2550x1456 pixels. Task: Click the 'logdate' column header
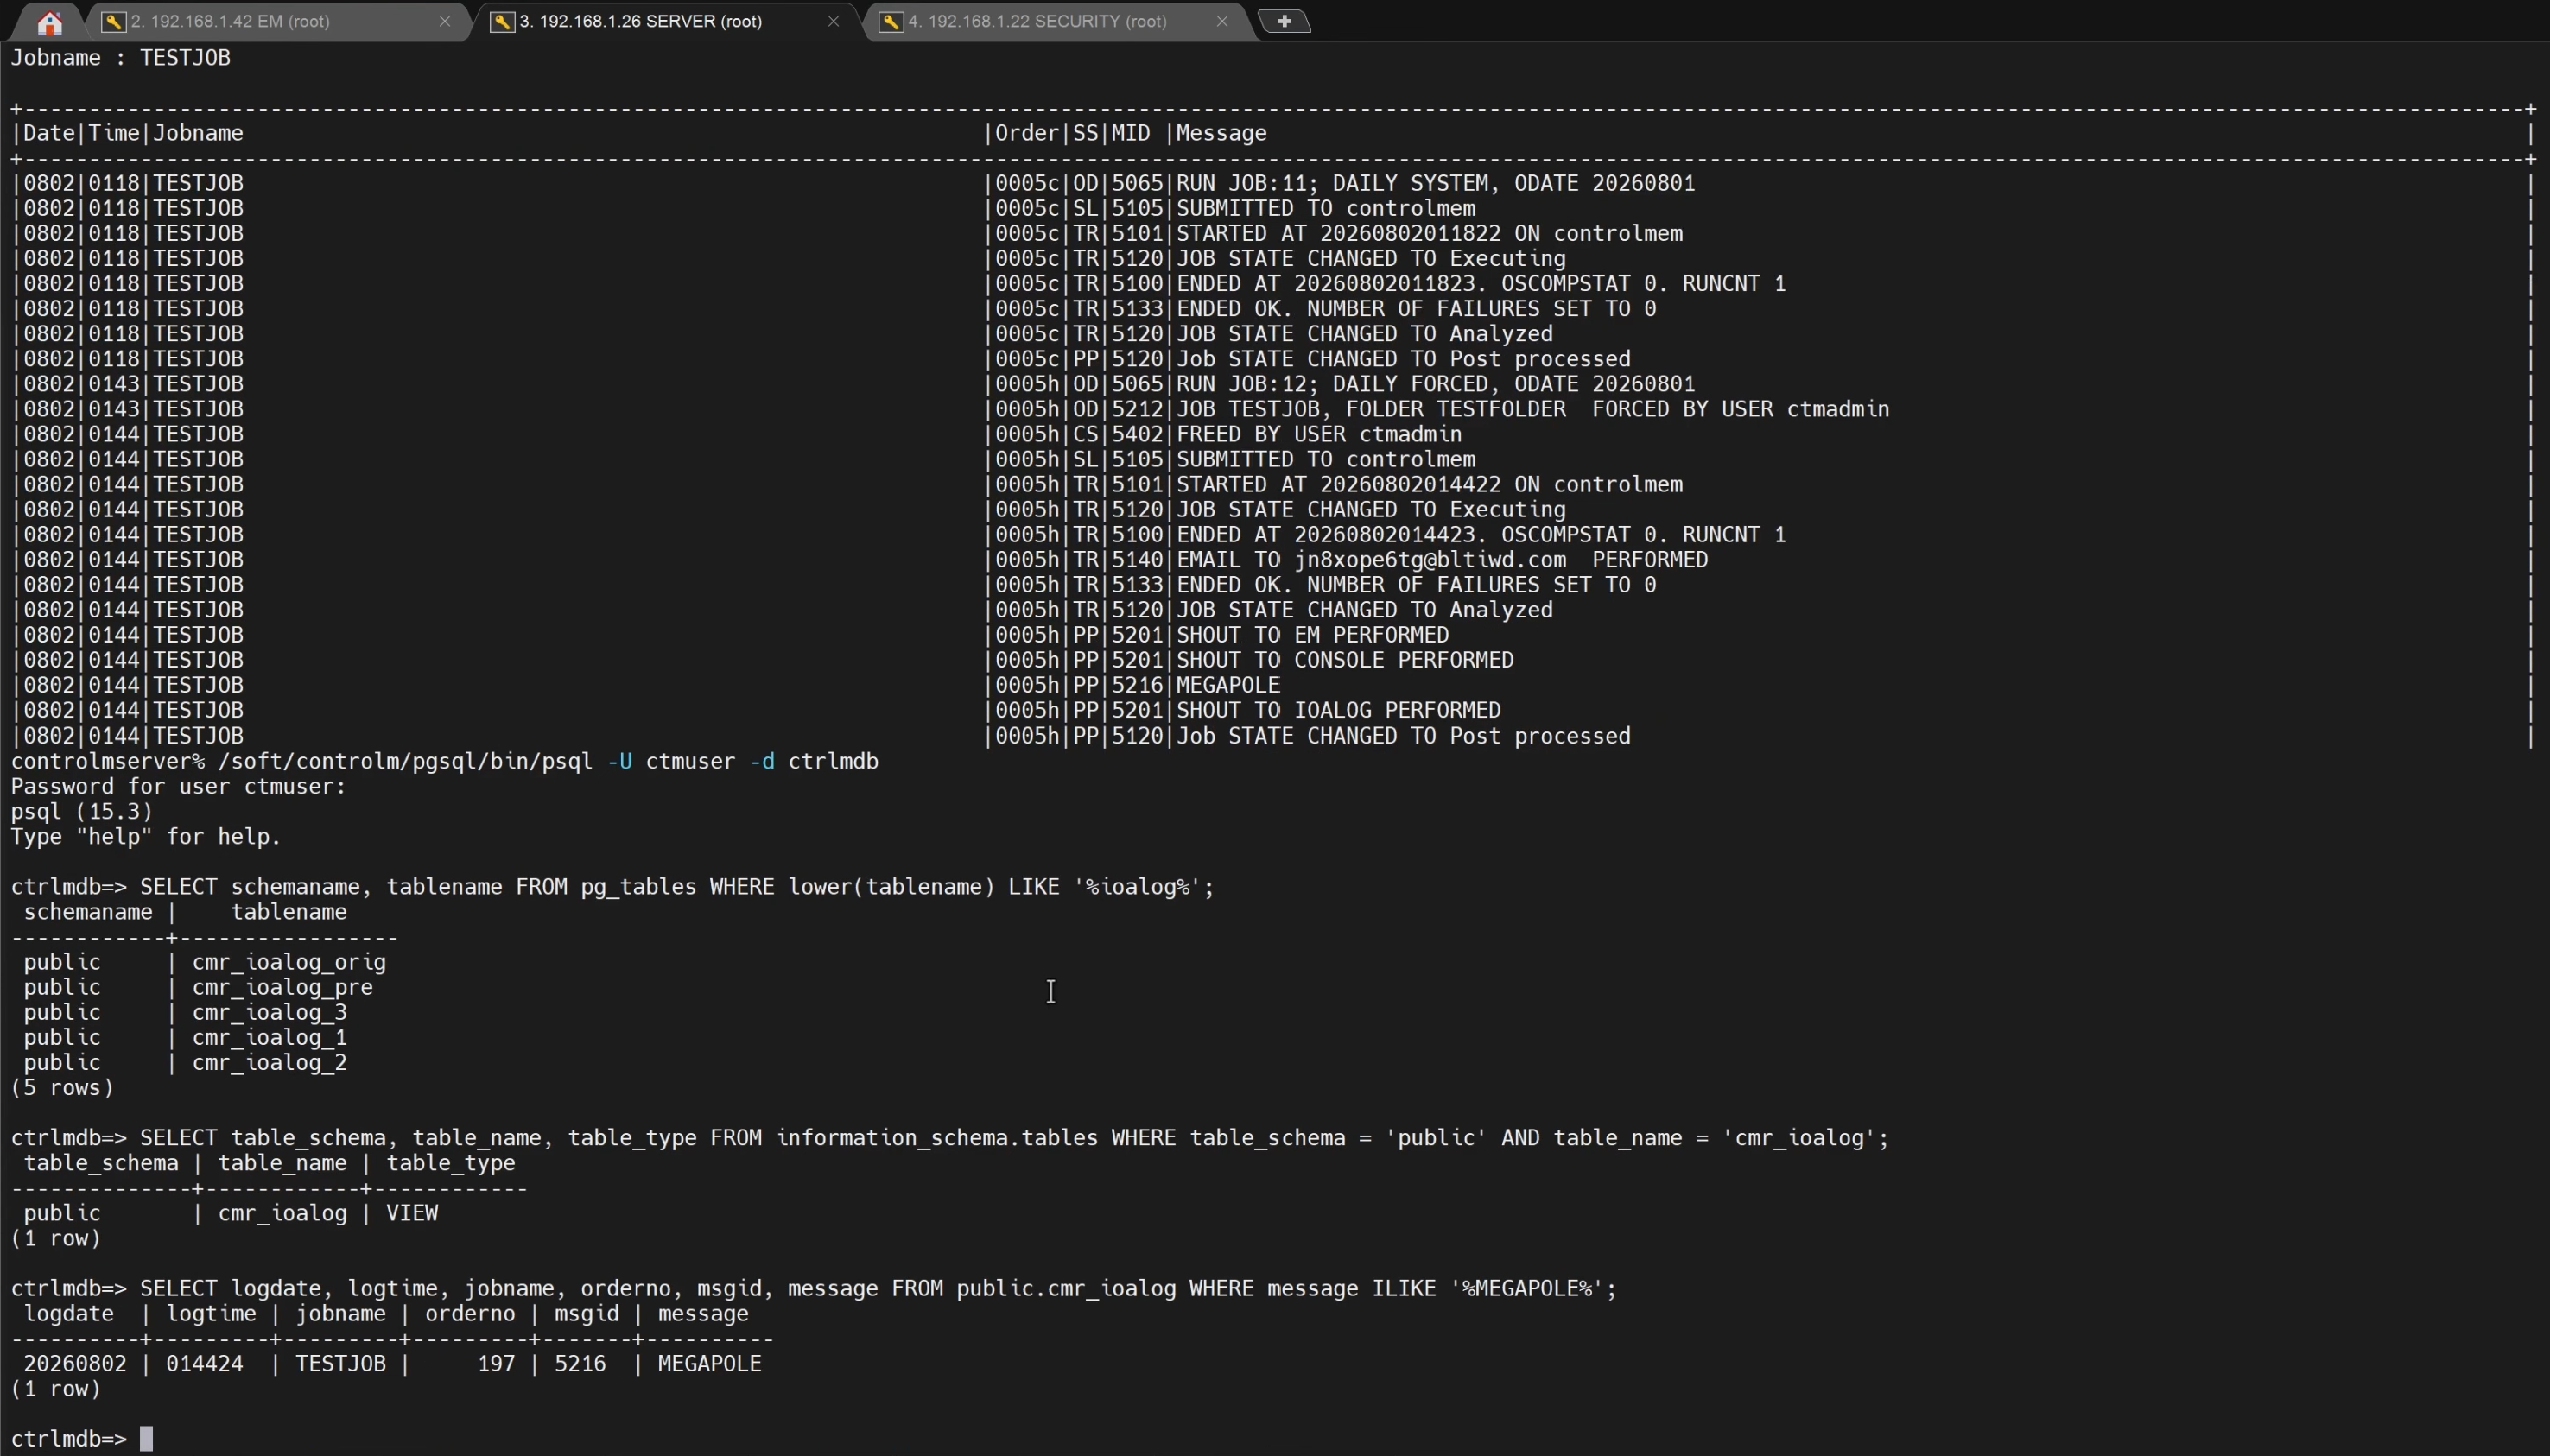click(x=69, y=1313)
